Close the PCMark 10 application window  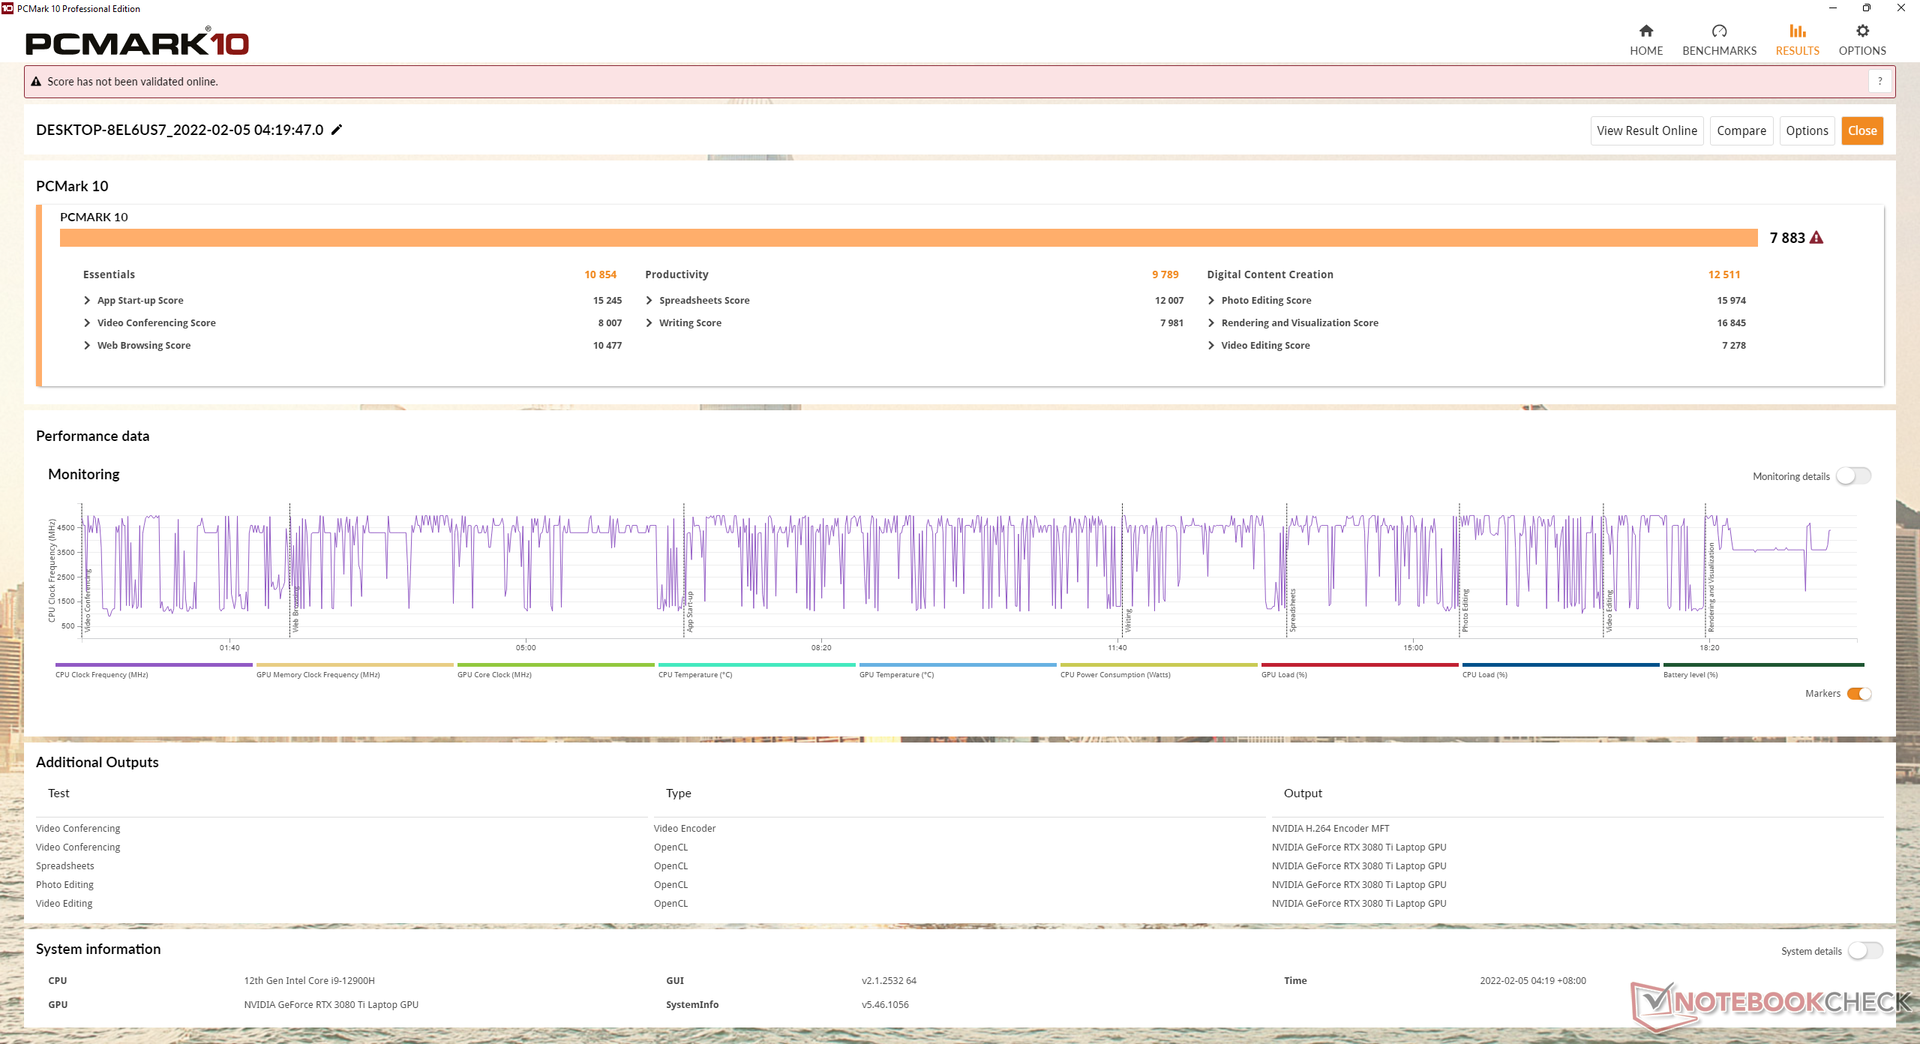pos(1901,8)
